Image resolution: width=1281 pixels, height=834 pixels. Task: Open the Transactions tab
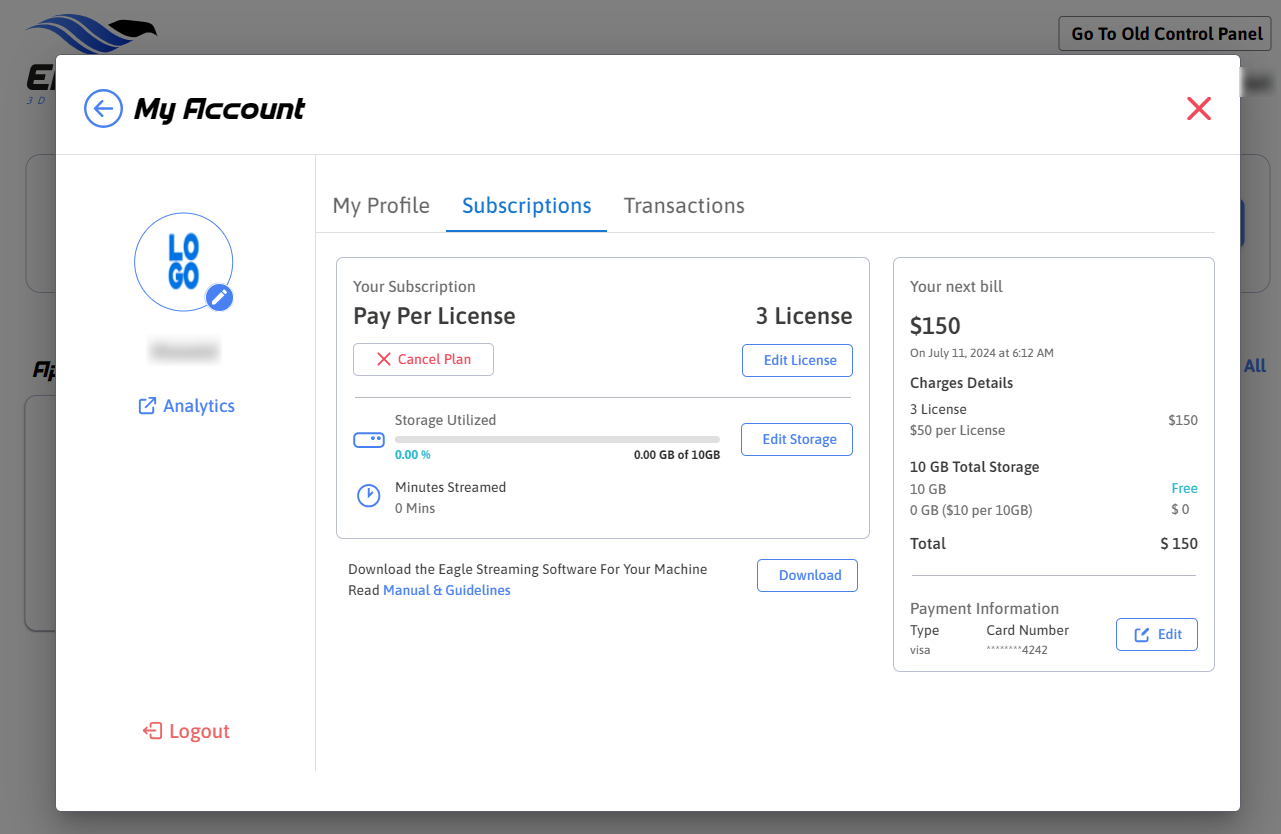684,205
